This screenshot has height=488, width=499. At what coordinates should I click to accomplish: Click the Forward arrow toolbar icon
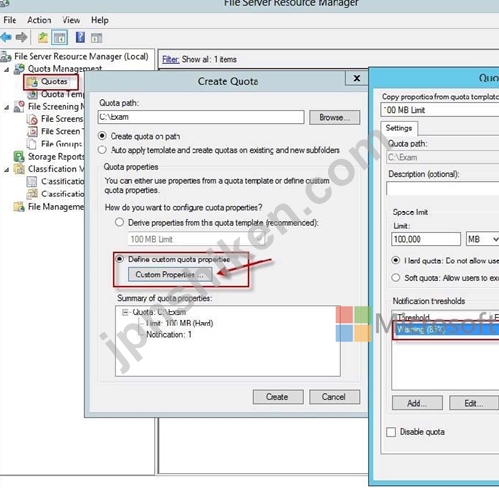pos(21,37)
